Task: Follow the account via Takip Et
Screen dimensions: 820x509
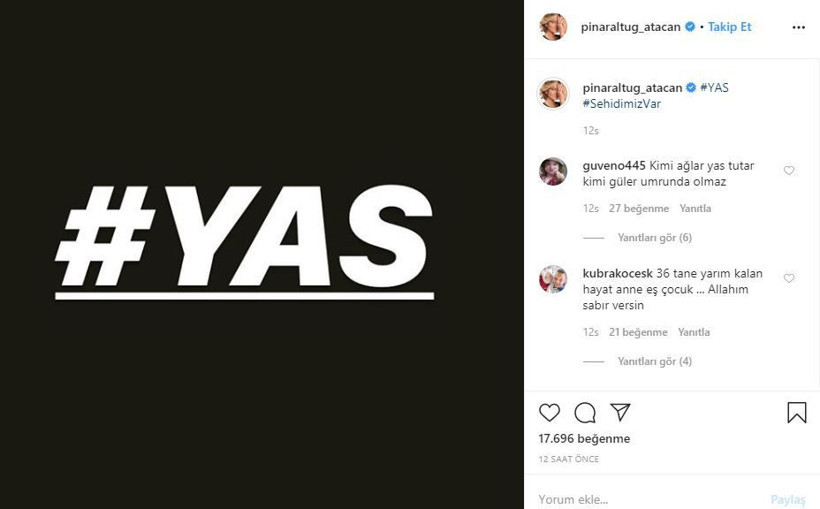Action: coord(730,27)
